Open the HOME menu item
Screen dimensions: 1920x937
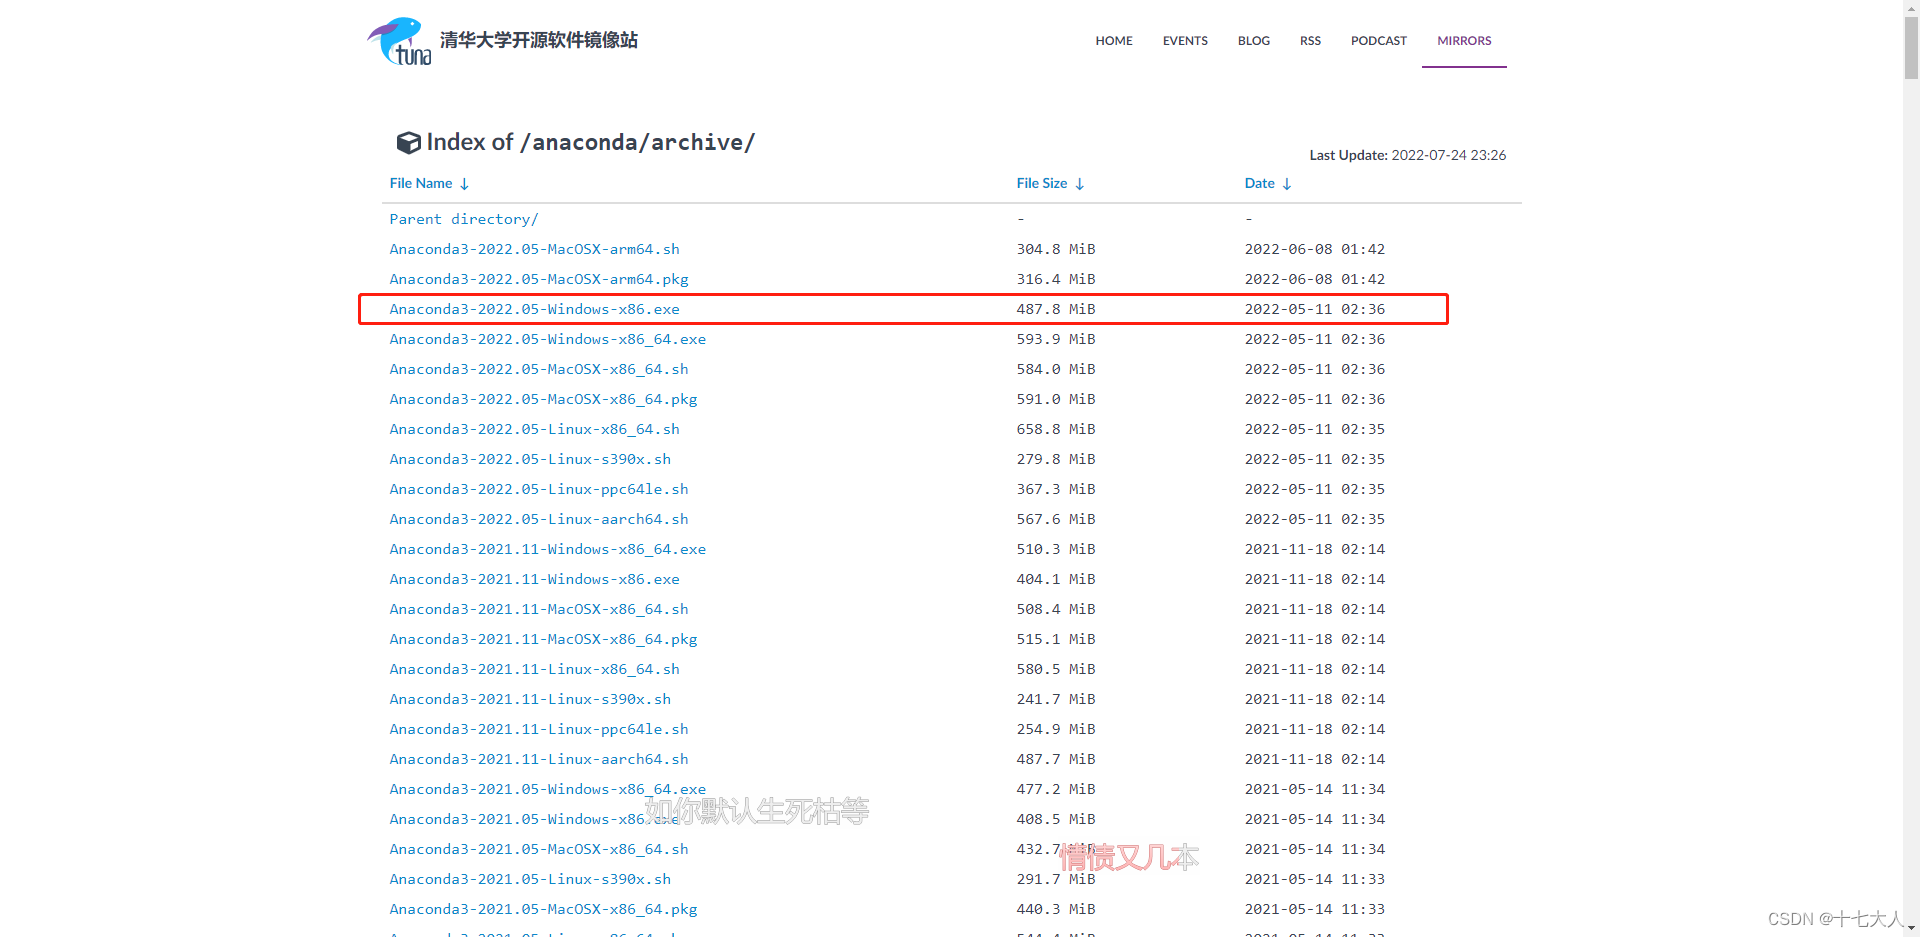pyautogui.click(x=1114, y=41)
